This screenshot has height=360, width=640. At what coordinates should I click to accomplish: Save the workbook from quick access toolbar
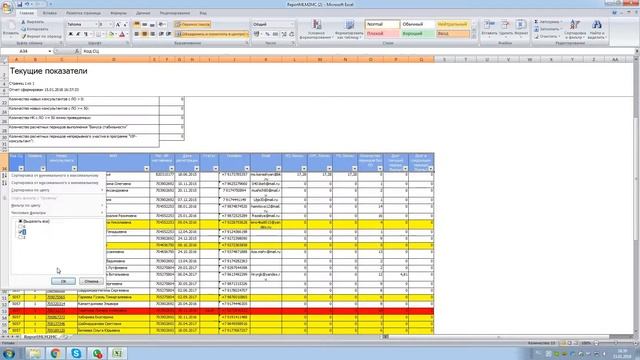point(19,4)
